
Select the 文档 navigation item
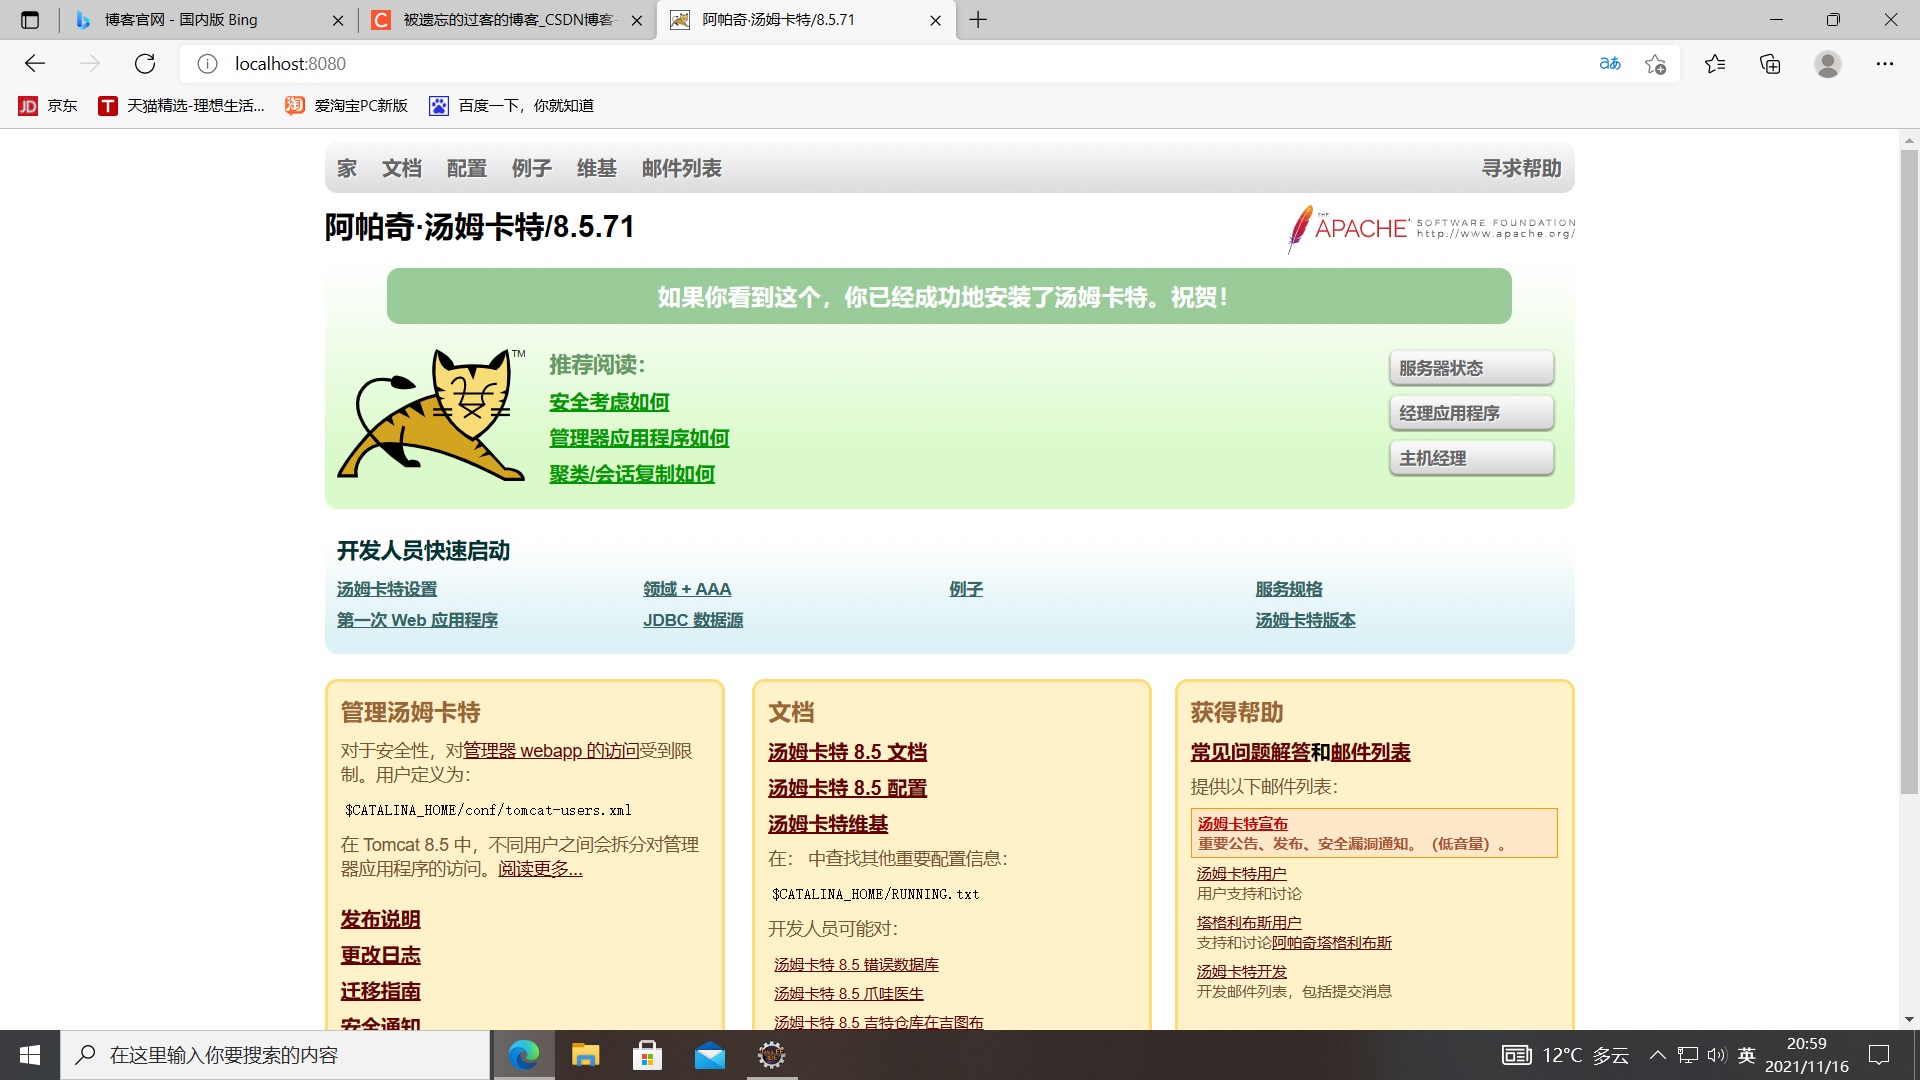point(402,169)
